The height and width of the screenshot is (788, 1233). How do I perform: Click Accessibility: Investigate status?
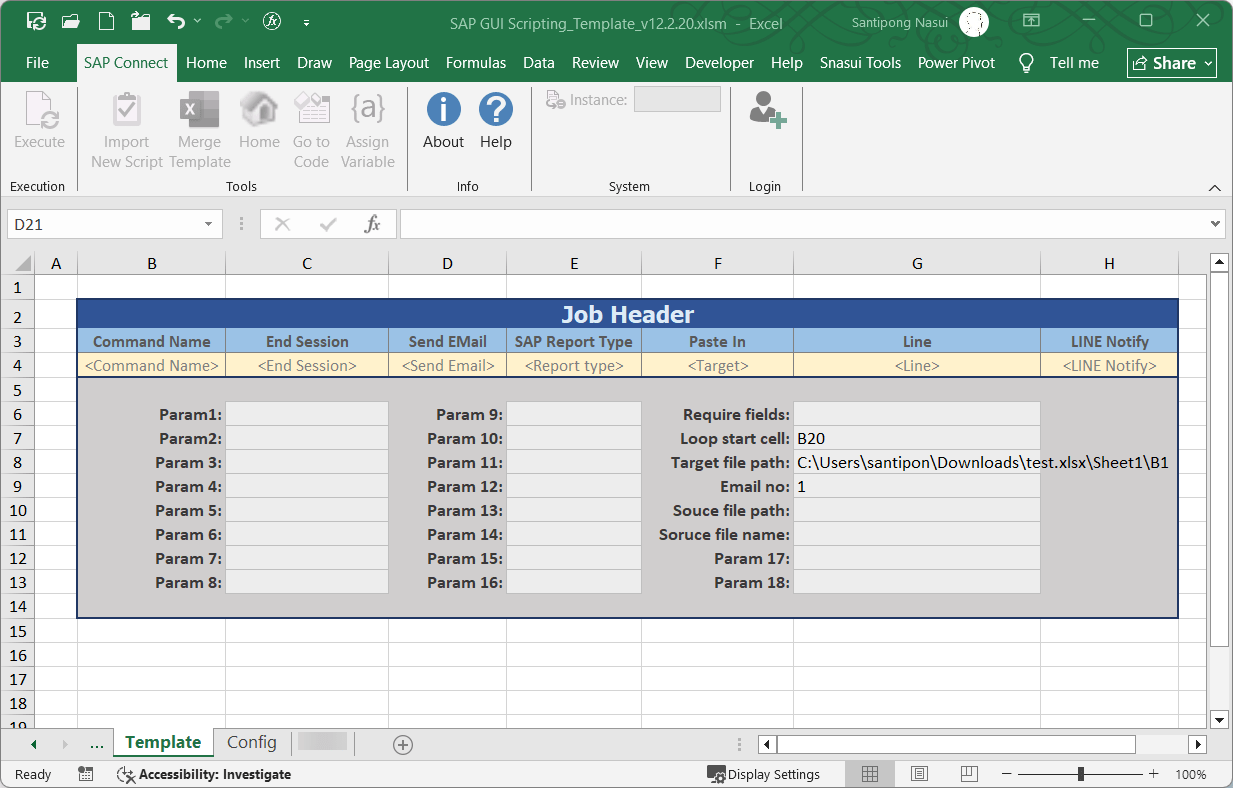click(x=204, y=774)
